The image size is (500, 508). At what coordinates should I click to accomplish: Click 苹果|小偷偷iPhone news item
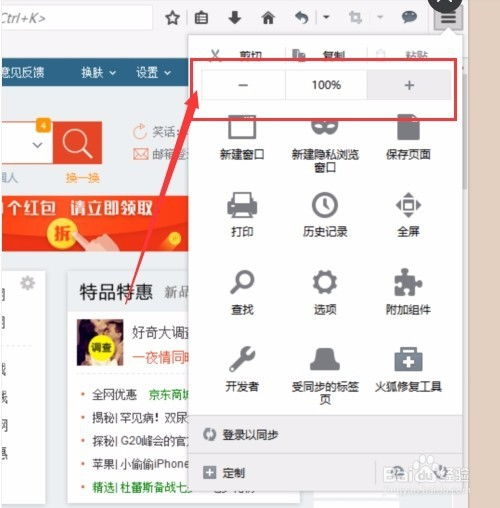(x=140, y=464)
